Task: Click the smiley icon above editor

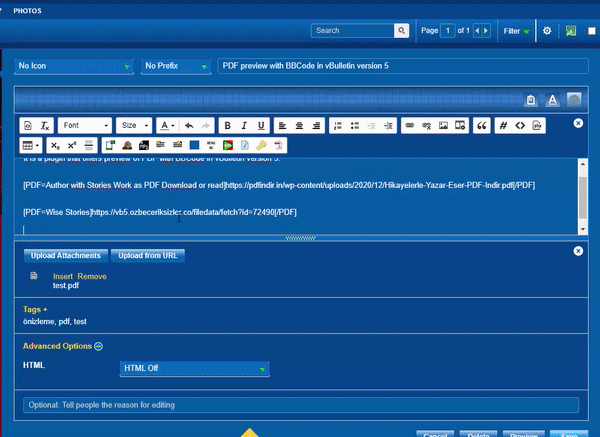Action: (x=574, y=99)
